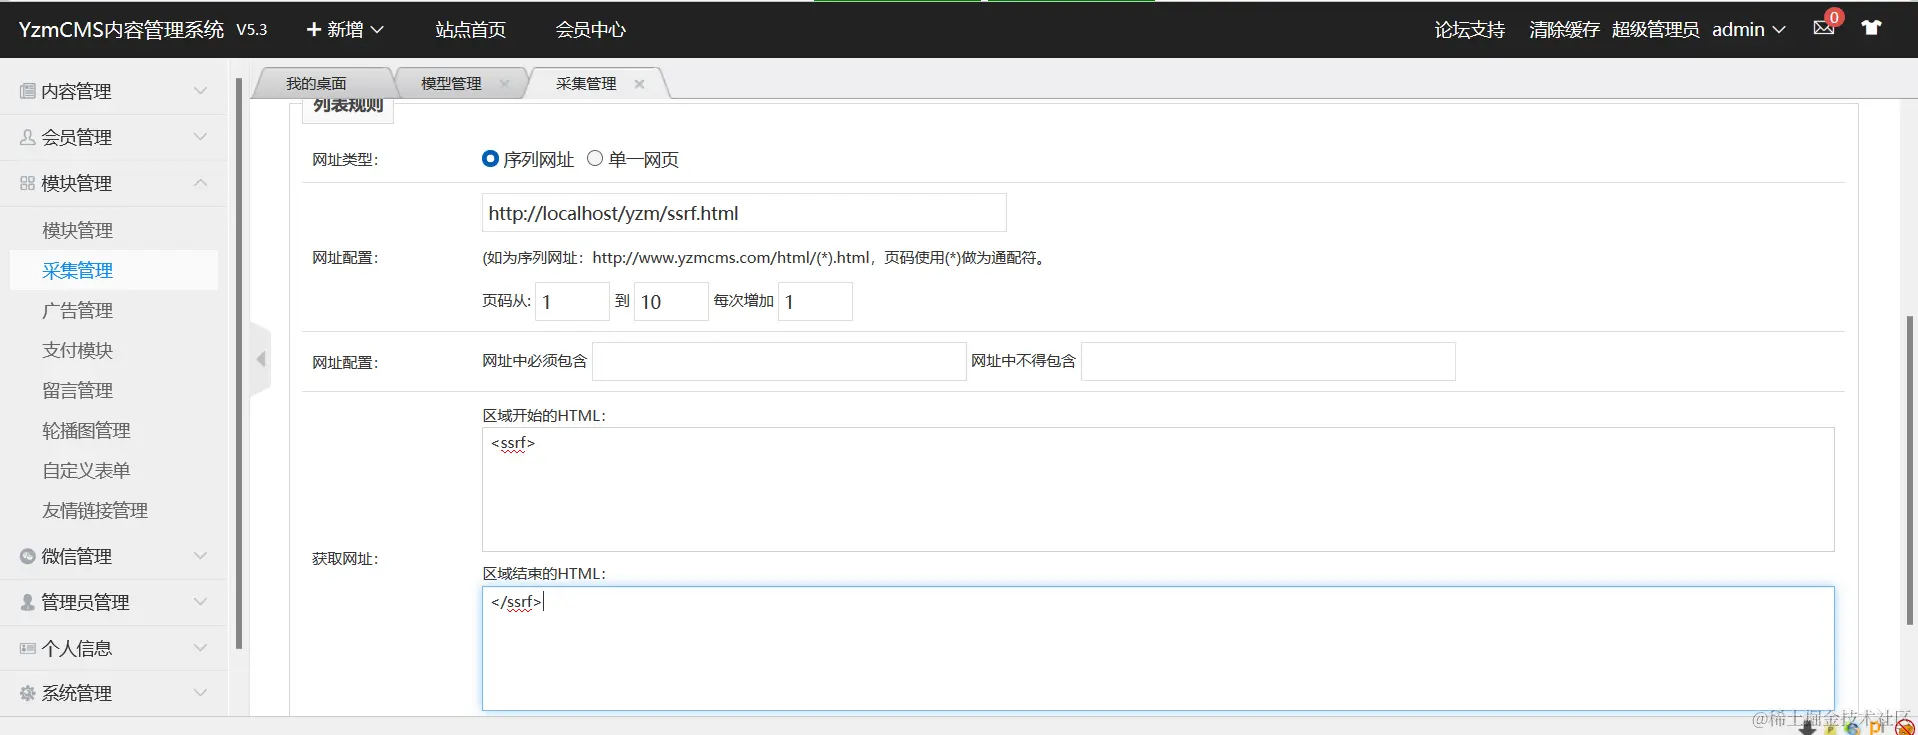The image size is (1918, 735).
Task: Click the 个人信息 card icon
Action: (x=27, y=648)
